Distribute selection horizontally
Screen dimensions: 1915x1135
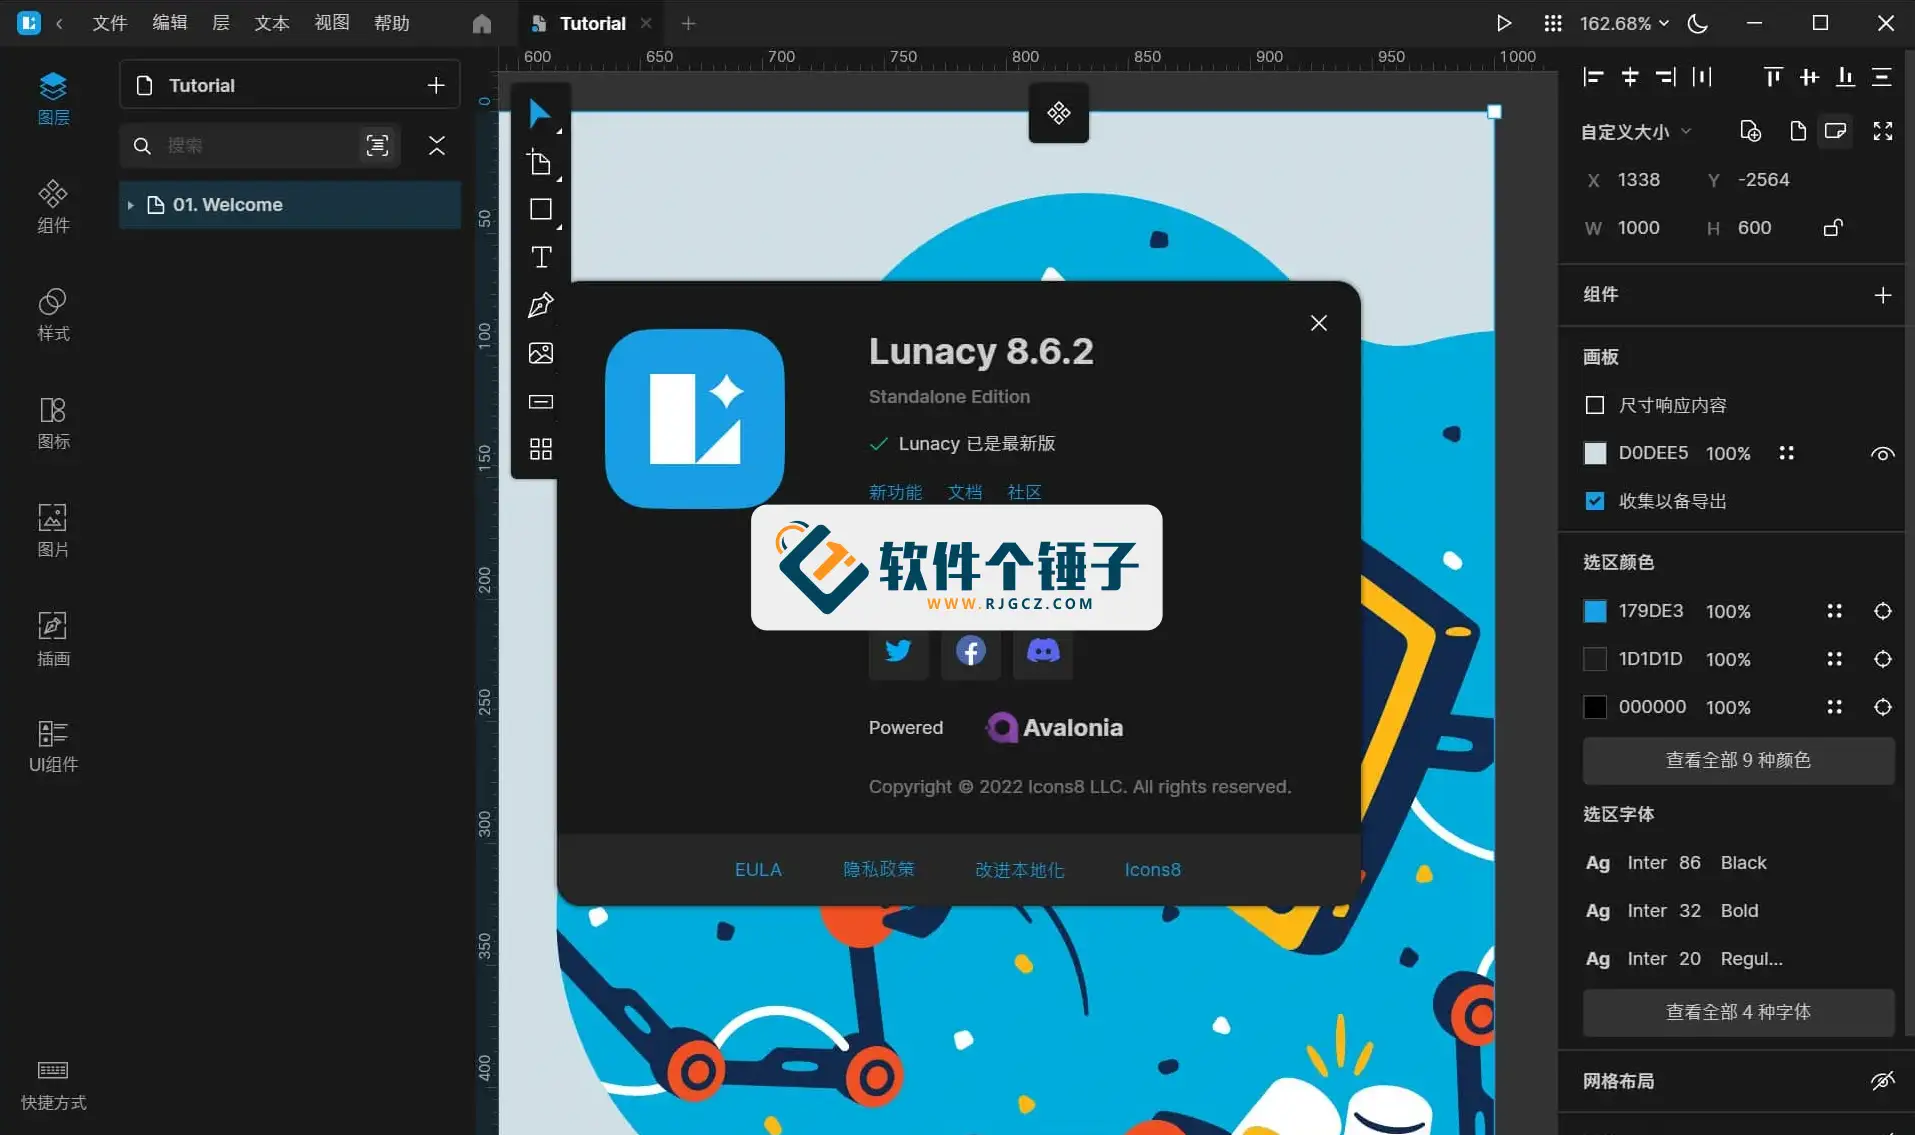pos(1702,77)
